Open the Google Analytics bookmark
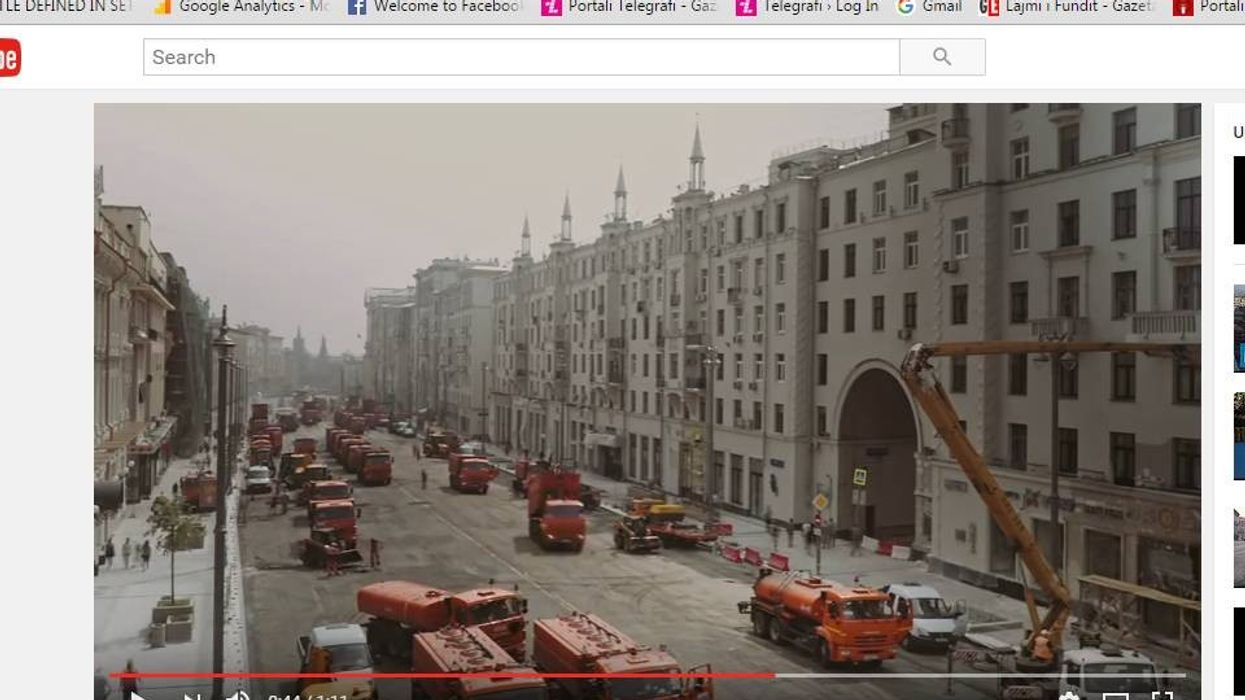 (240, 7)
